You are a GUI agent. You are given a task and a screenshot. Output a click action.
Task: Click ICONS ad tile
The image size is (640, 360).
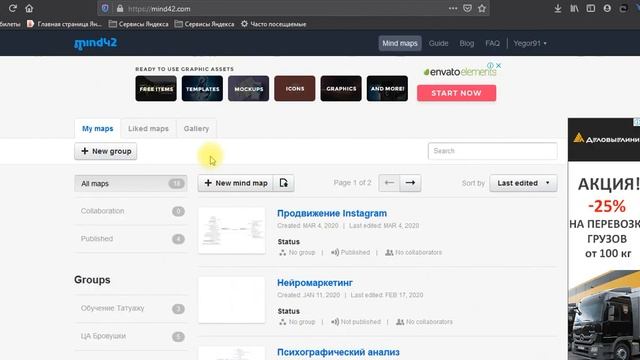point(295,88)
